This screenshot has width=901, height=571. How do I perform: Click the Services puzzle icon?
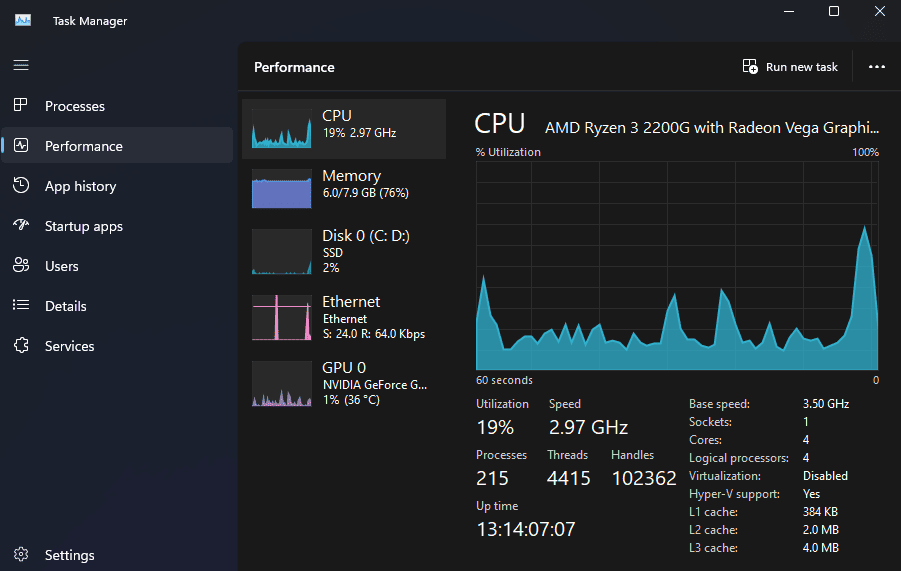tap(21, 345)
